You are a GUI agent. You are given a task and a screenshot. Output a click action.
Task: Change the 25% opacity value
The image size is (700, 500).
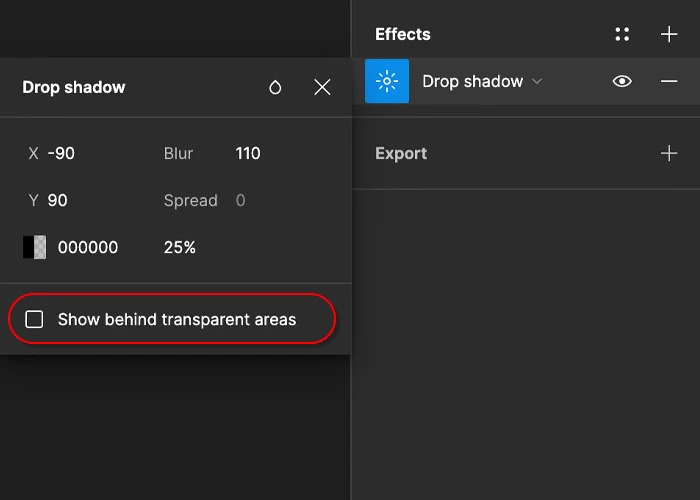tap(179, 247)
